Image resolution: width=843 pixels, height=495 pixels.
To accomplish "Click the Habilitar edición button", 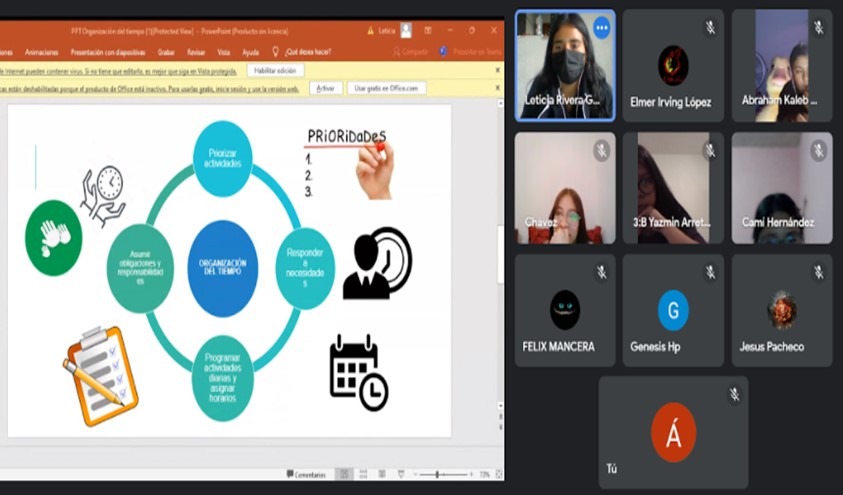I will coord(276,71).
